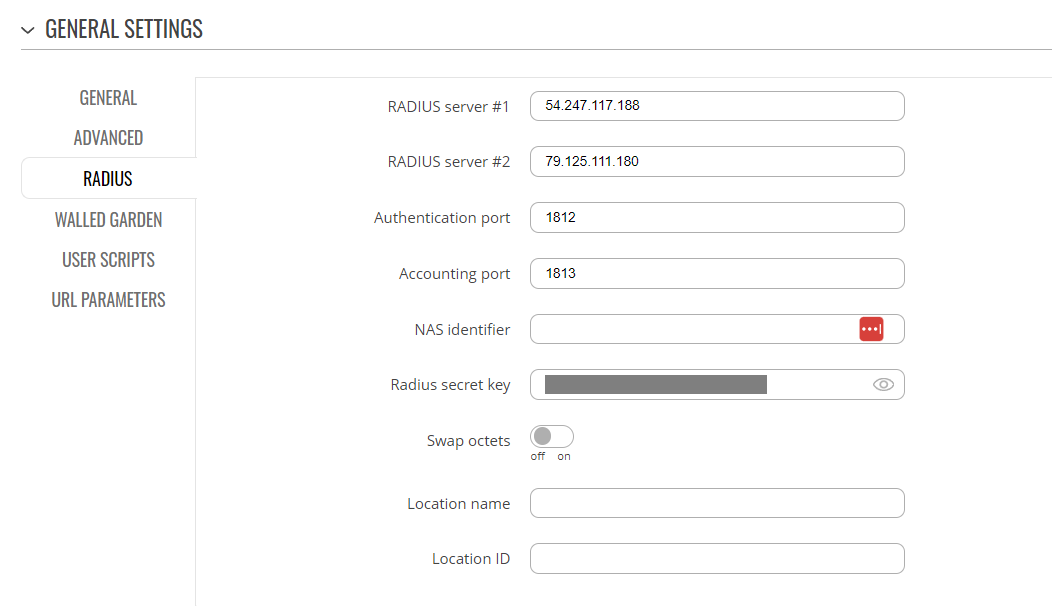Click the Authentication port field
1052x606 pixels.
pos(716,217)
